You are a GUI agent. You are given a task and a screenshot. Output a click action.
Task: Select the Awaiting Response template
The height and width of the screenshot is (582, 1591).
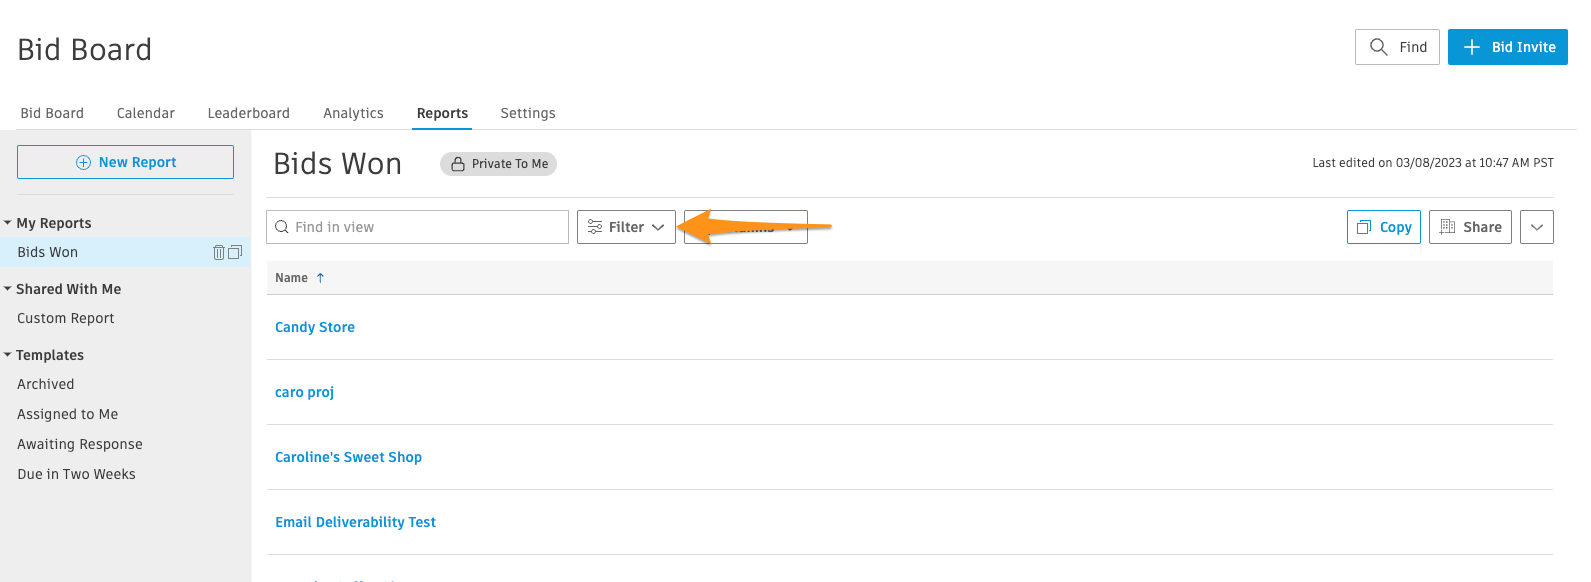click(80, 444)
